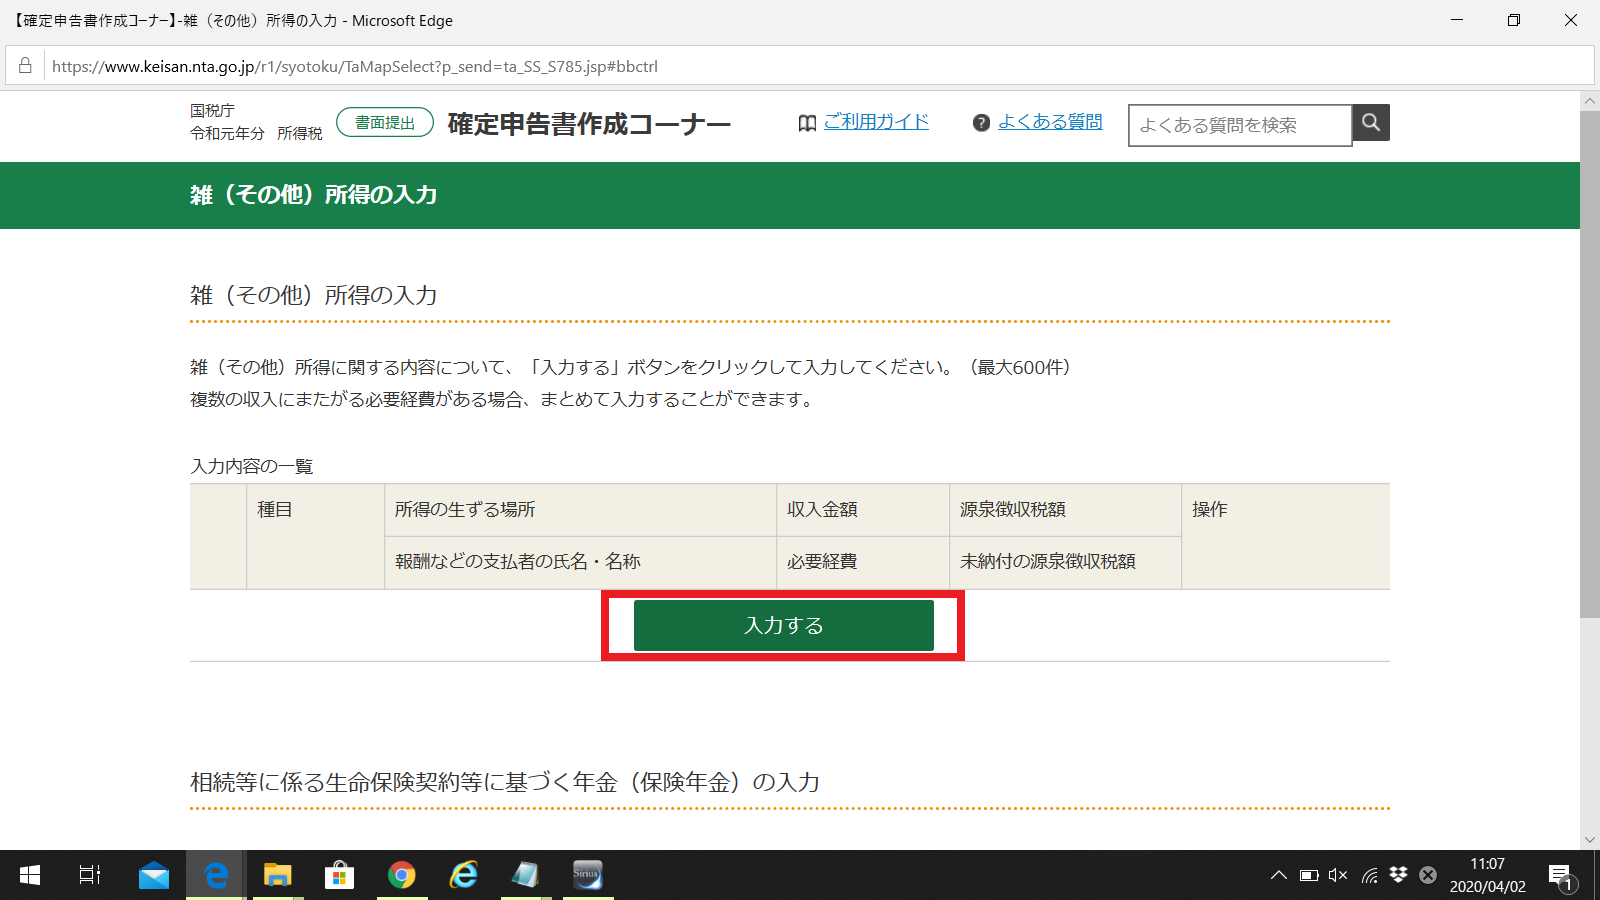
Task: Click the book icon beside ご利用ガイド
Action: point(806,121)
